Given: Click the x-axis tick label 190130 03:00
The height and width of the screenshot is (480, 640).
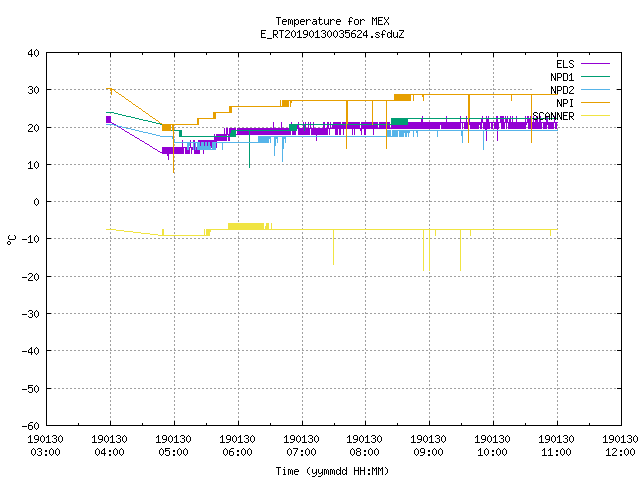Looking at the screenshot, I should pyautogui.click(x=45, y=446).
